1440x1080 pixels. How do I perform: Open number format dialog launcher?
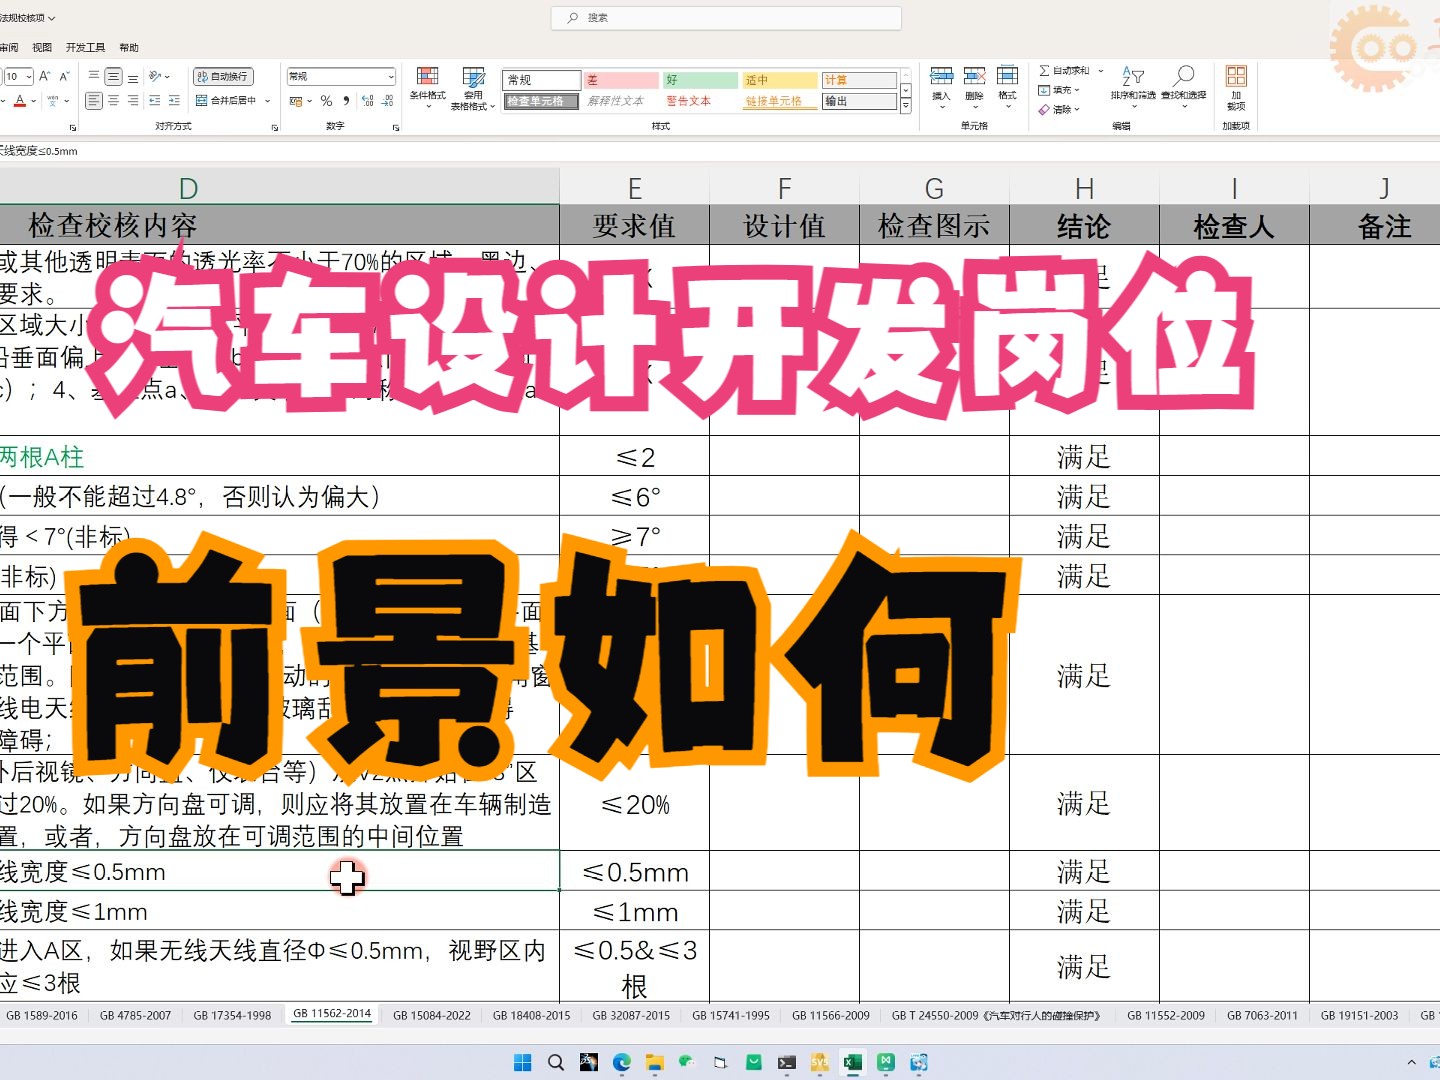click(x=396, y=128)
